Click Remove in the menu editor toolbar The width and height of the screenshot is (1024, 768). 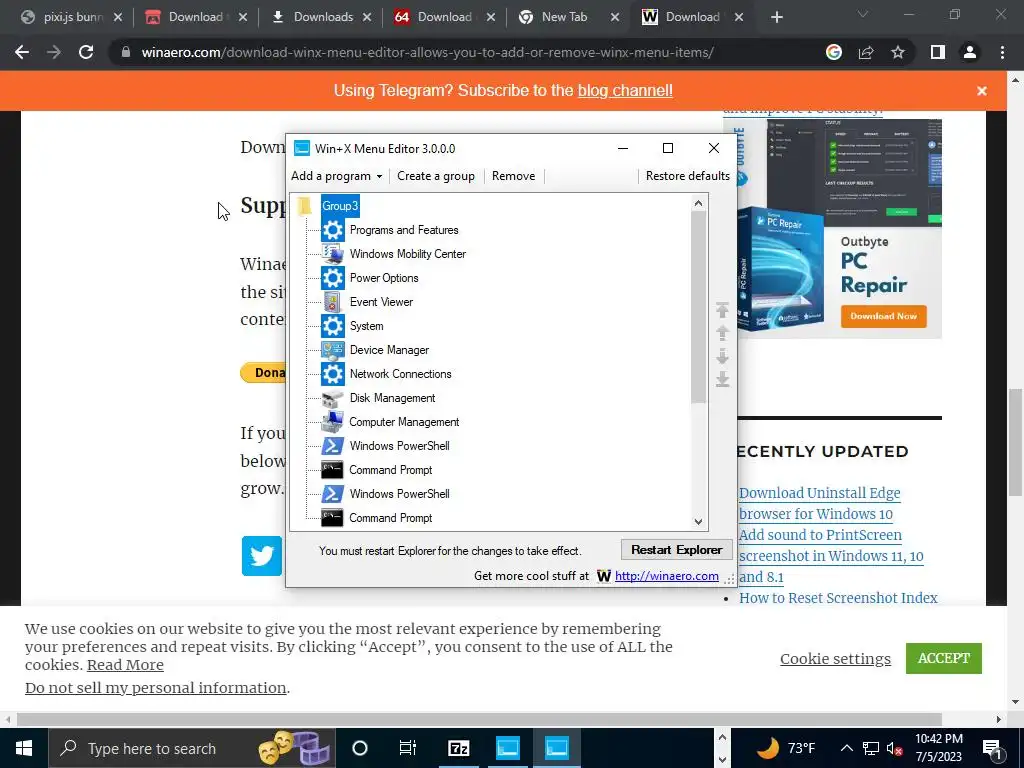[513, 176]
